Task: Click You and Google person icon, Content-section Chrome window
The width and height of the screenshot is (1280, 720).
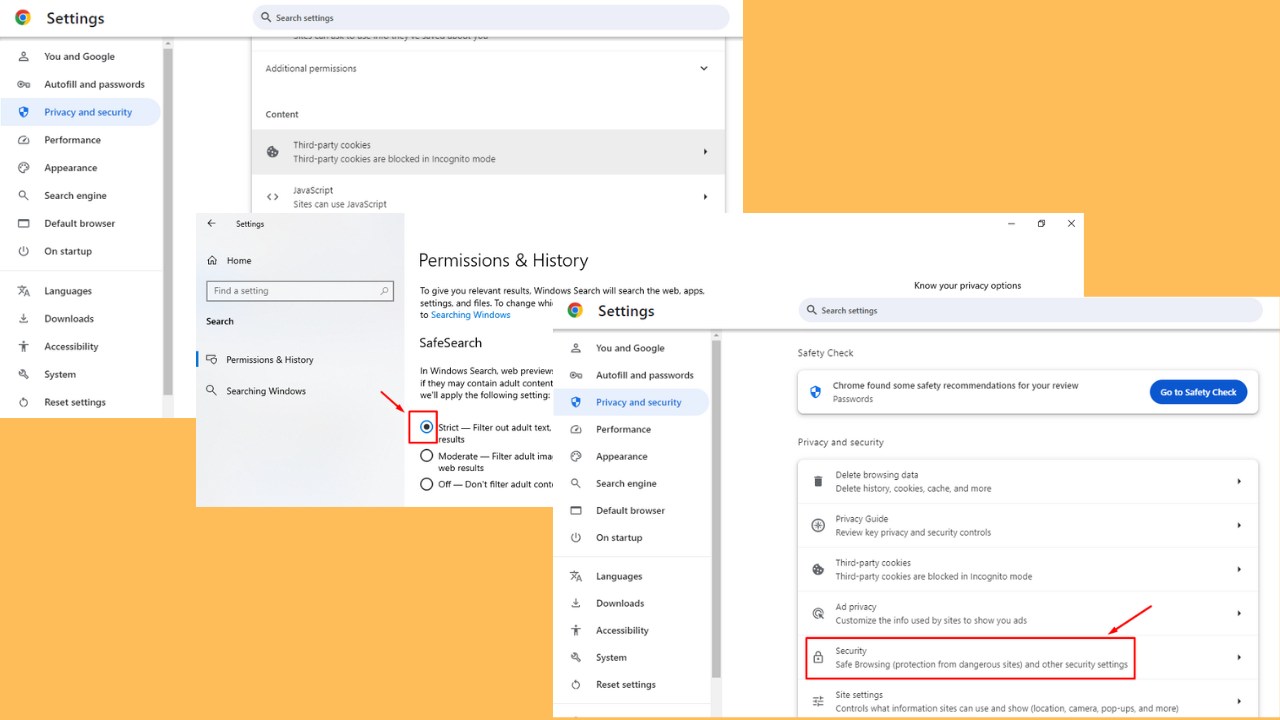Action: pos(24,57)
